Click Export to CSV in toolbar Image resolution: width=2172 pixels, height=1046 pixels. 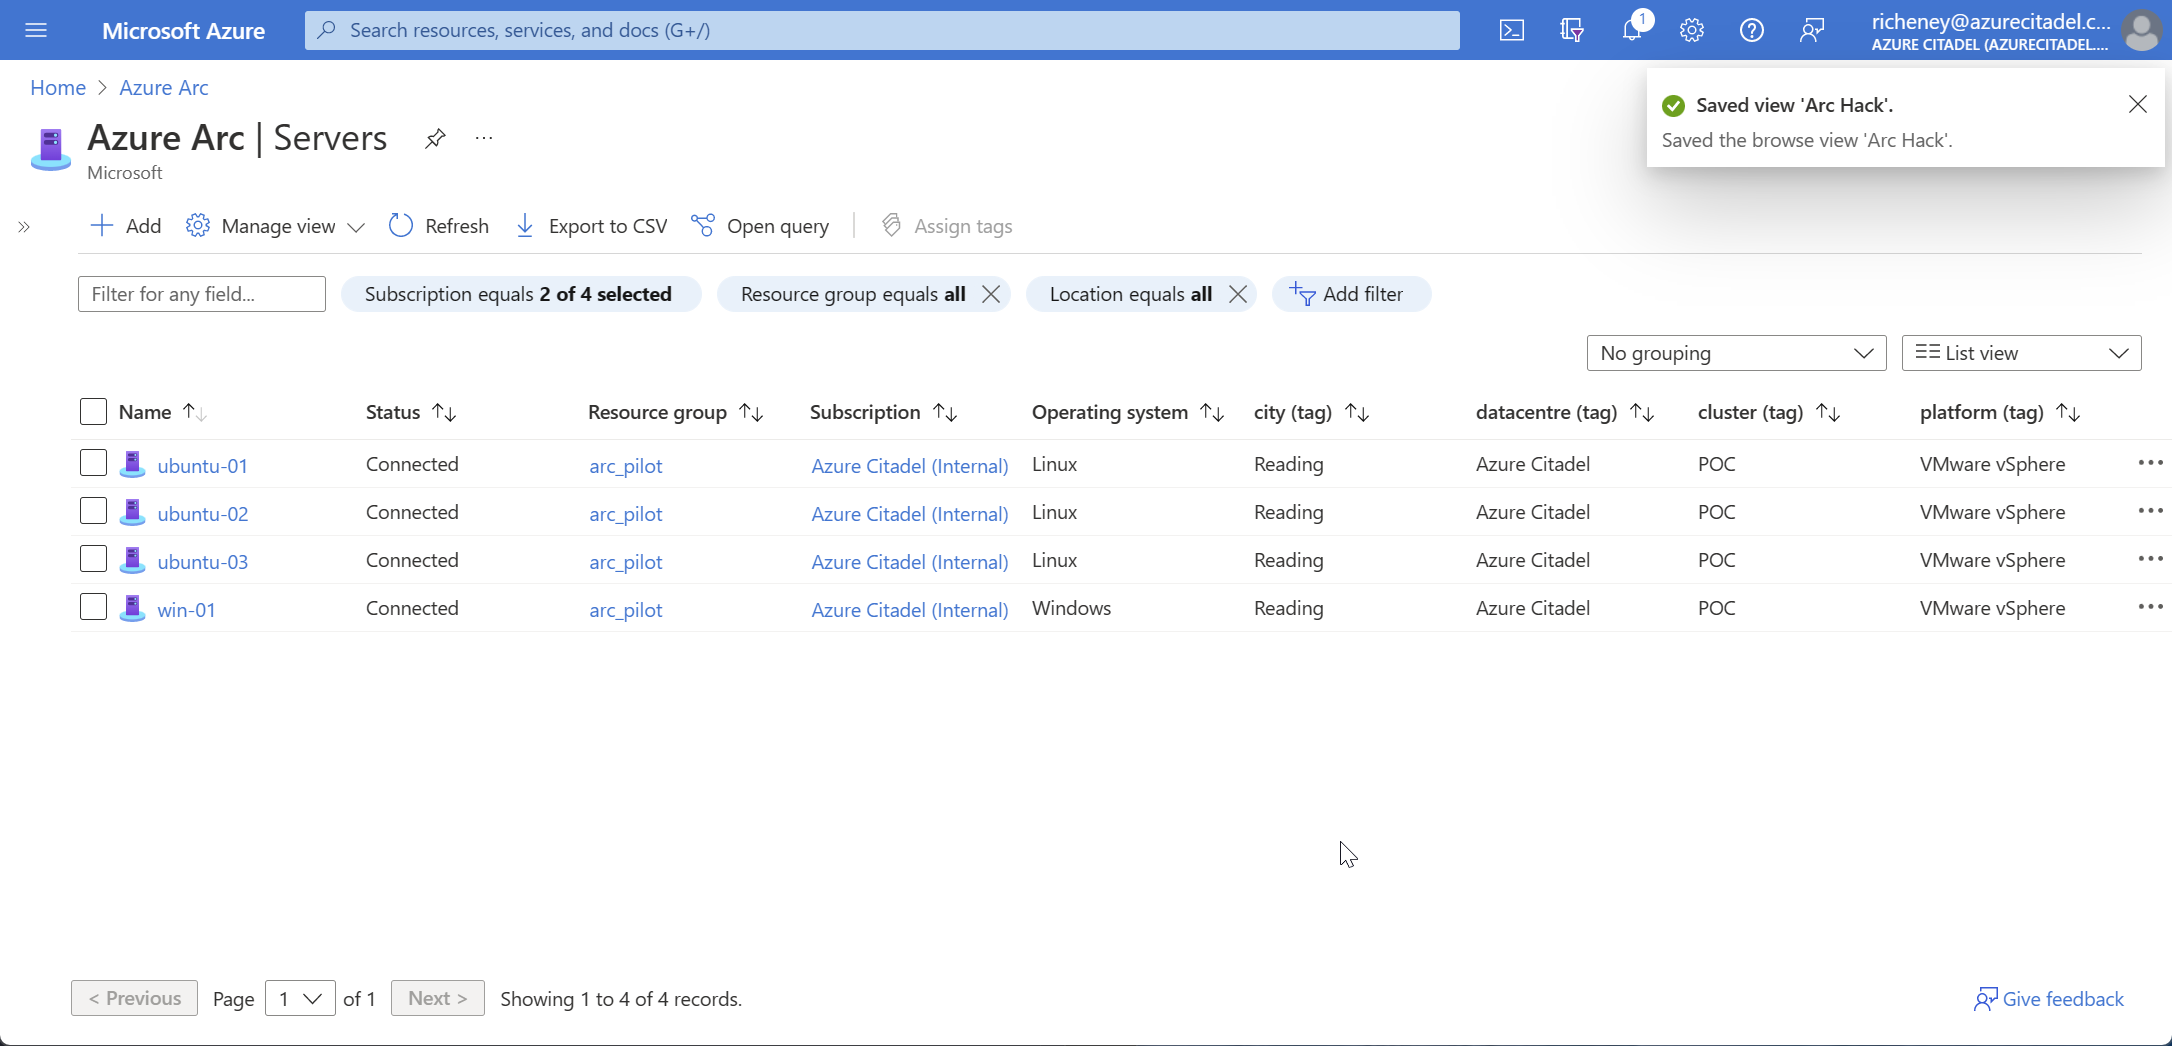tap(591, 226)
